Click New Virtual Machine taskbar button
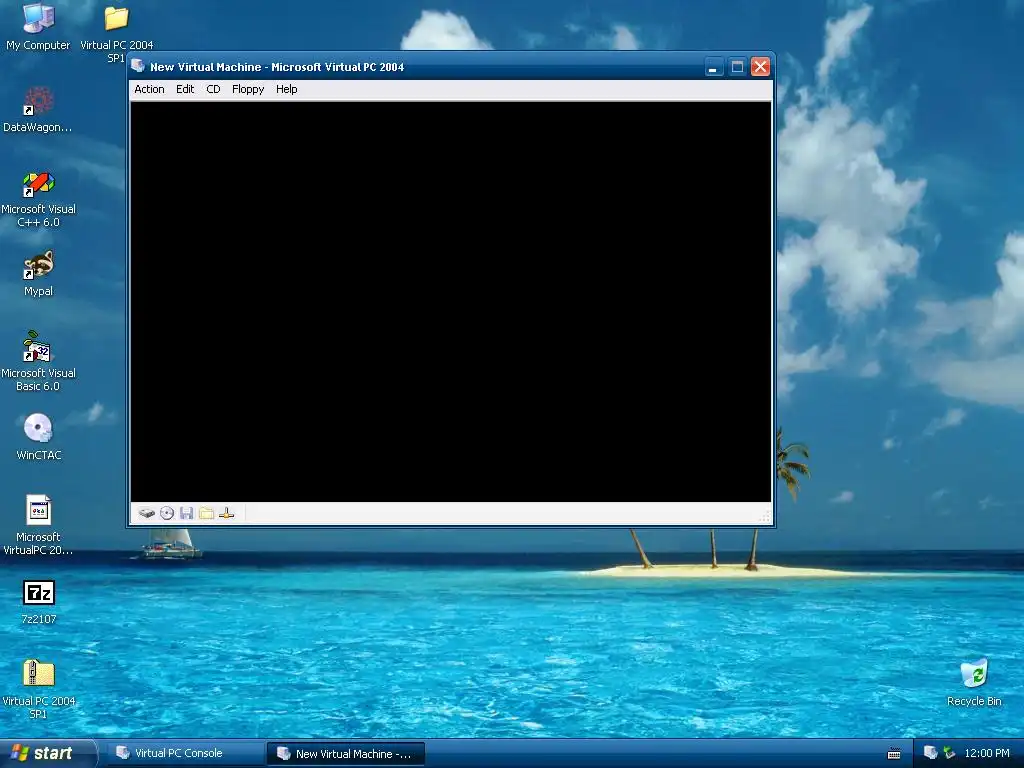Screen dimensions: 1024x768 point(346,754)
